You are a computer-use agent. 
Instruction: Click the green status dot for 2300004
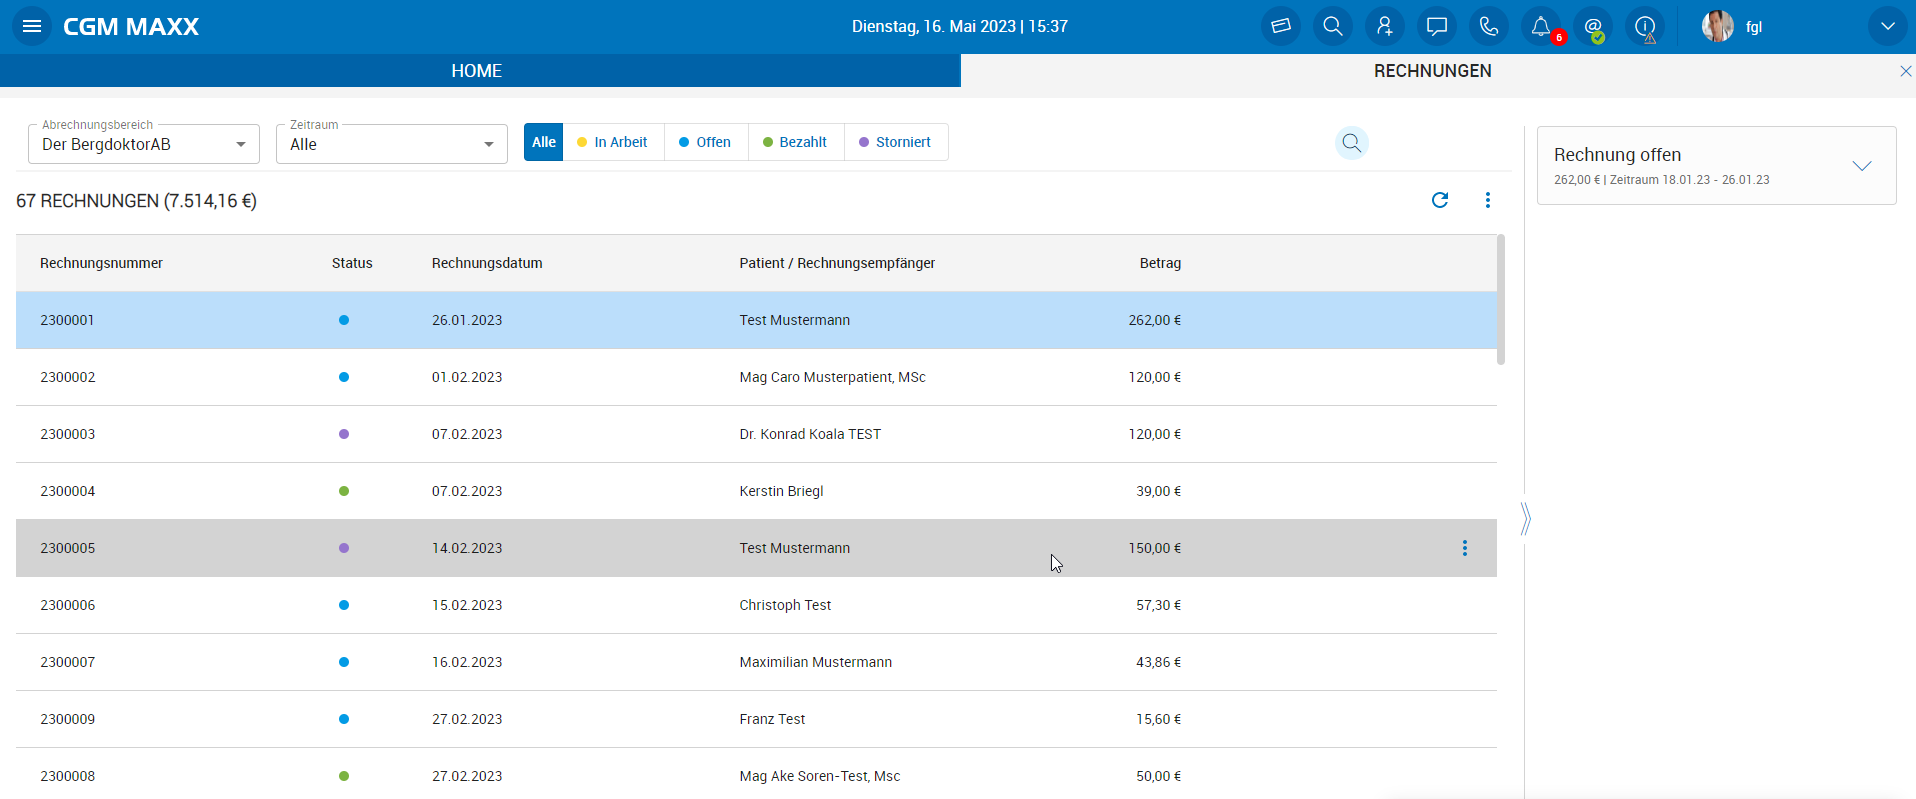point(344,491)
